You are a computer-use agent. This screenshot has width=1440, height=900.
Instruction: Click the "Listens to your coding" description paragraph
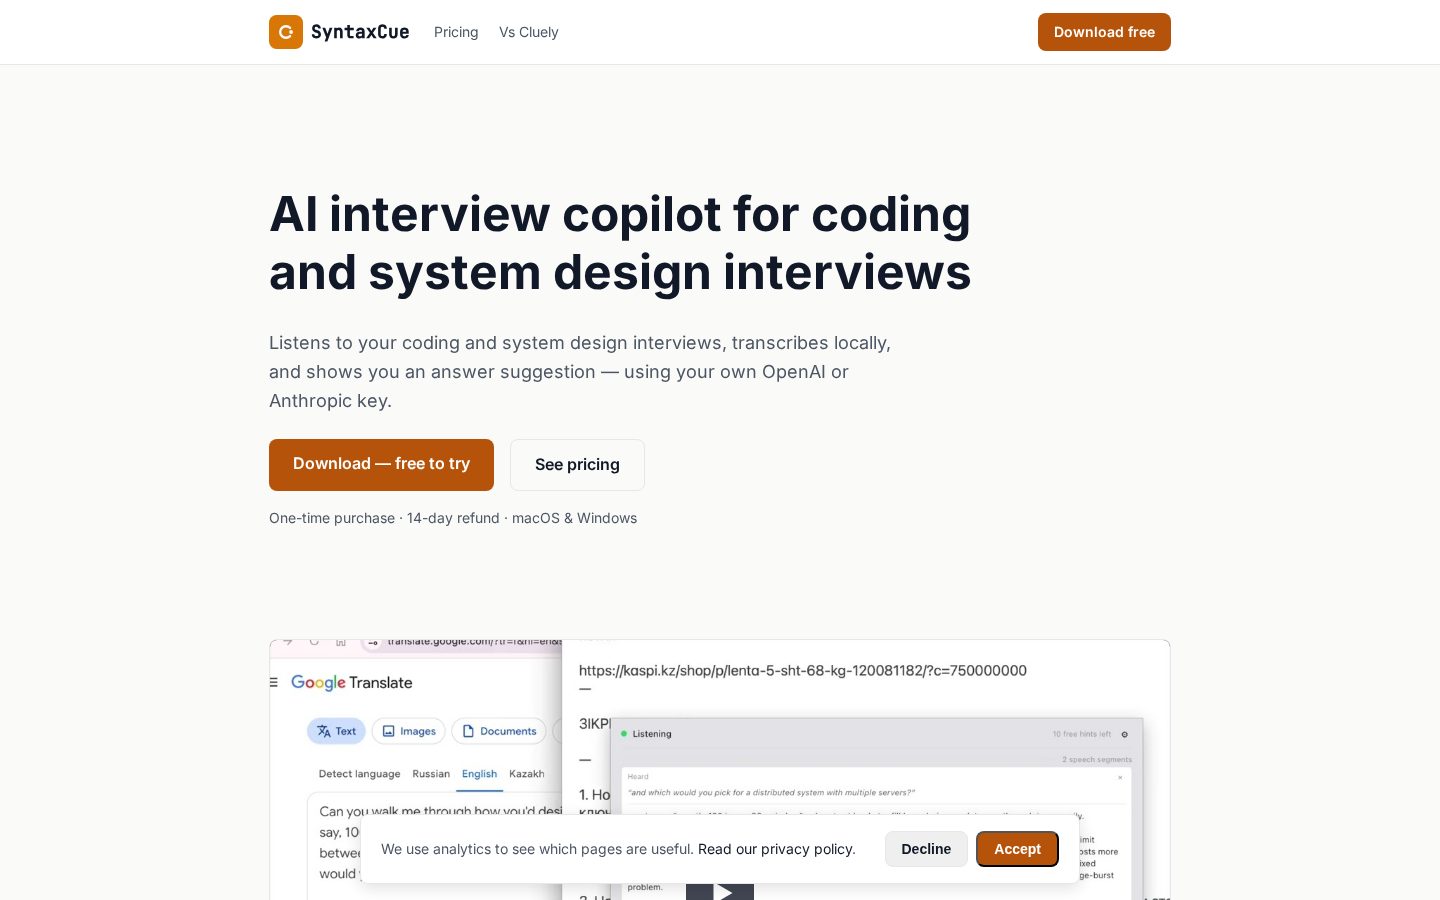[x=580, y=372]
